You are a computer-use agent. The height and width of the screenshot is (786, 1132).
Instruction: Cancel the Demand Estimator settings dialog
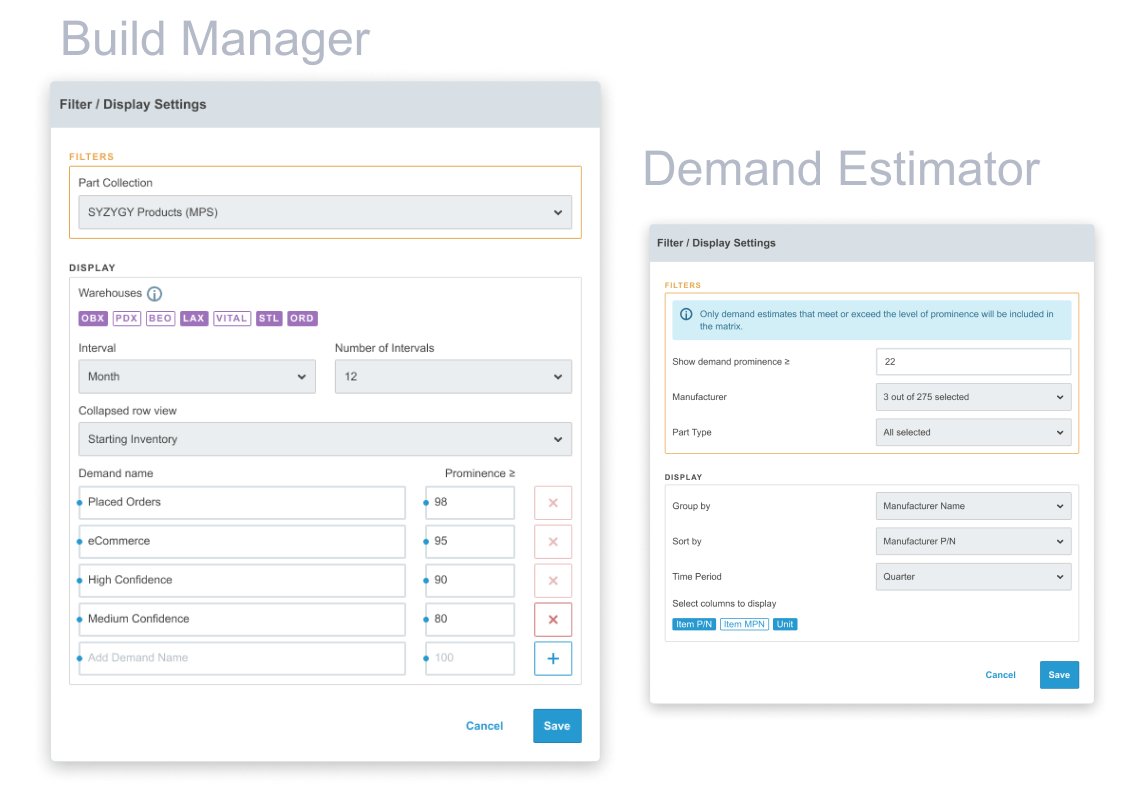pyautogui.click(x=1000, y=675)
